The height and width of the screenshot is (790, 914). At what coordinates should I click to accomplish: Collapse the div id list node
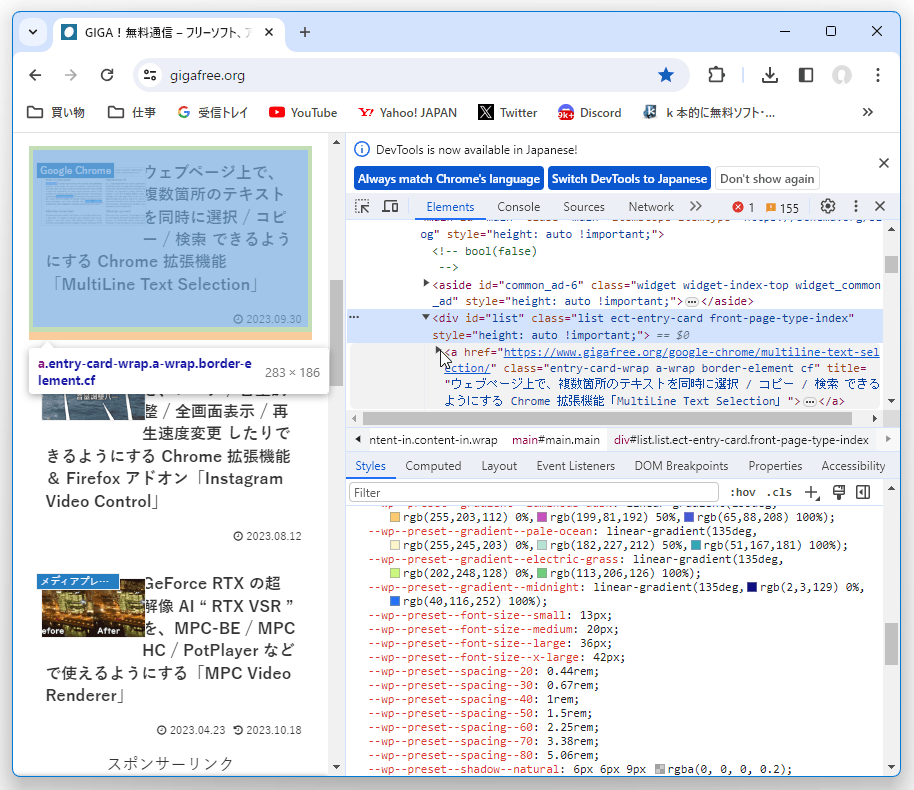click(426, 318)
